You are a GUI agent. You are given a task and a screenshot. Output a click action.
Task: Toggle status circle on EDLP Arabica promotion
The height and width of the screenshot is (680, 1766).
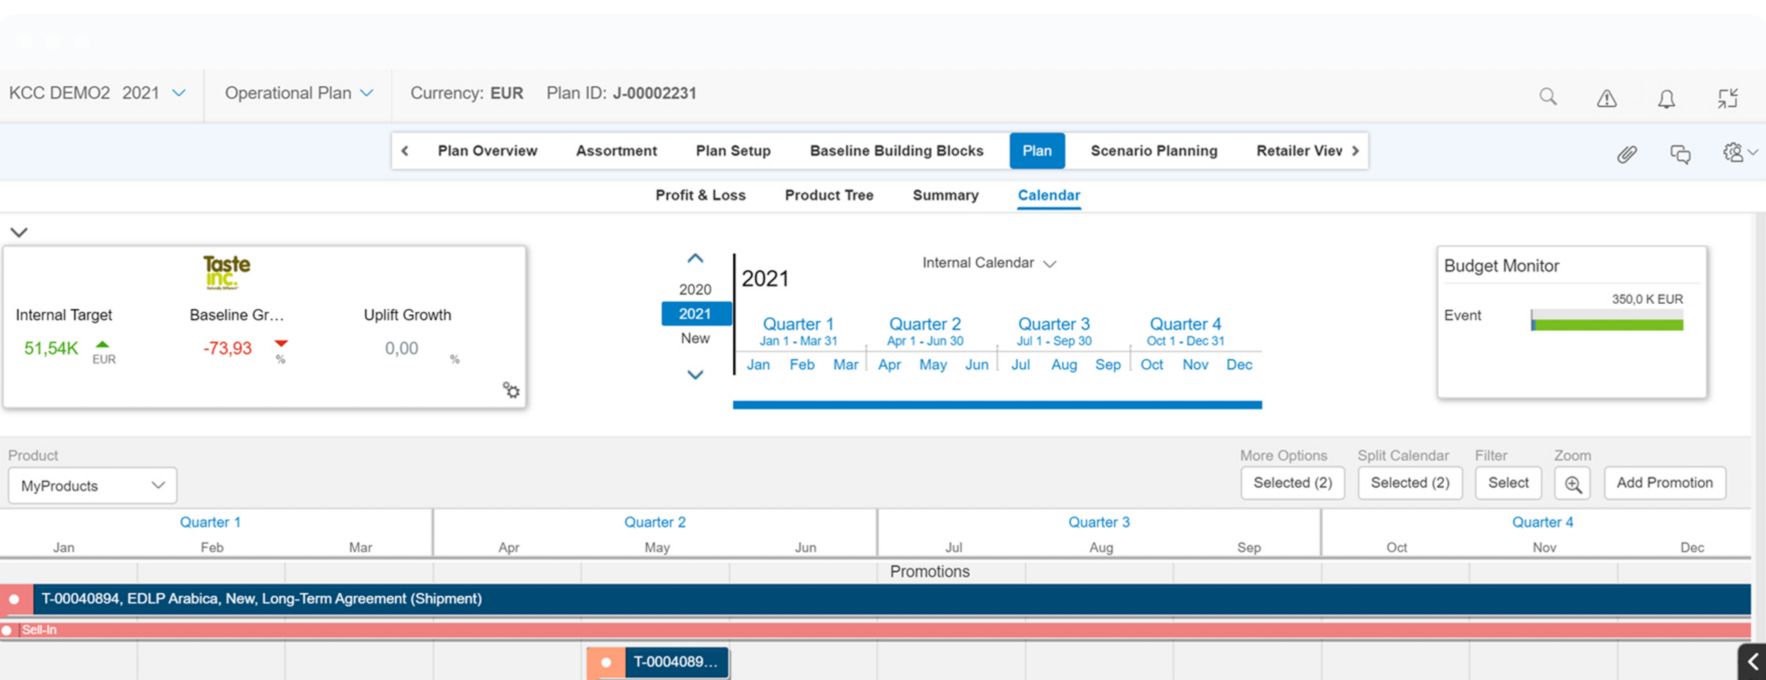(x=15, y=599)
